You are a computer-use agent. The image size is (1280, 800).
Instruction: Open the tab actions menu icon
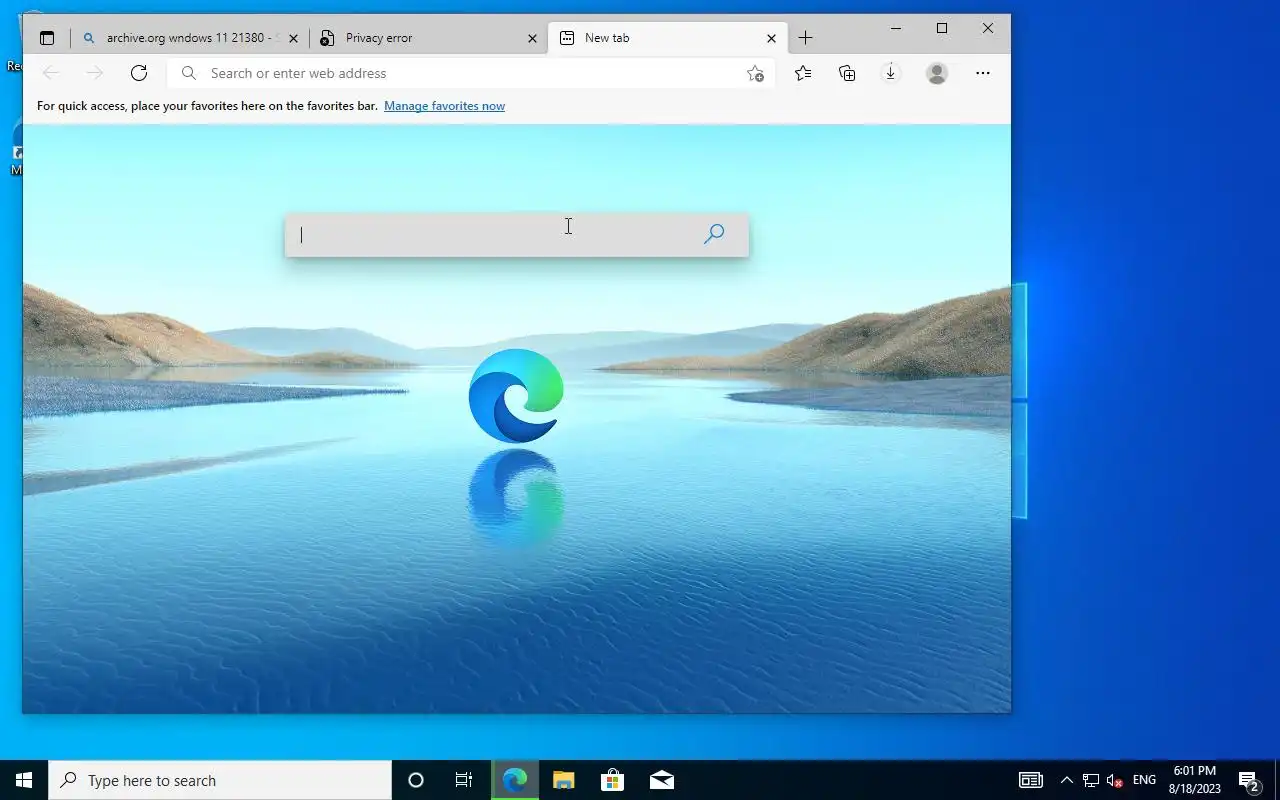pos(47,38)
